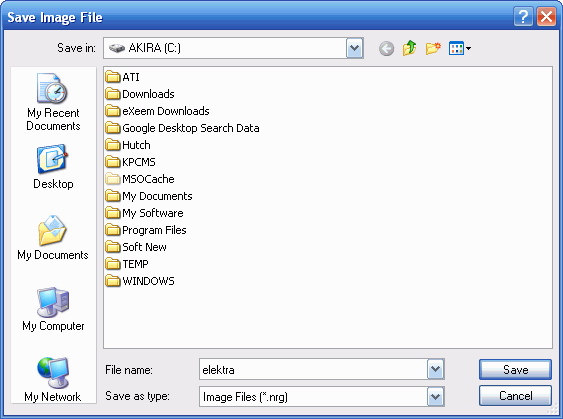Expand the Save as type dropdown

click(435, 397)
